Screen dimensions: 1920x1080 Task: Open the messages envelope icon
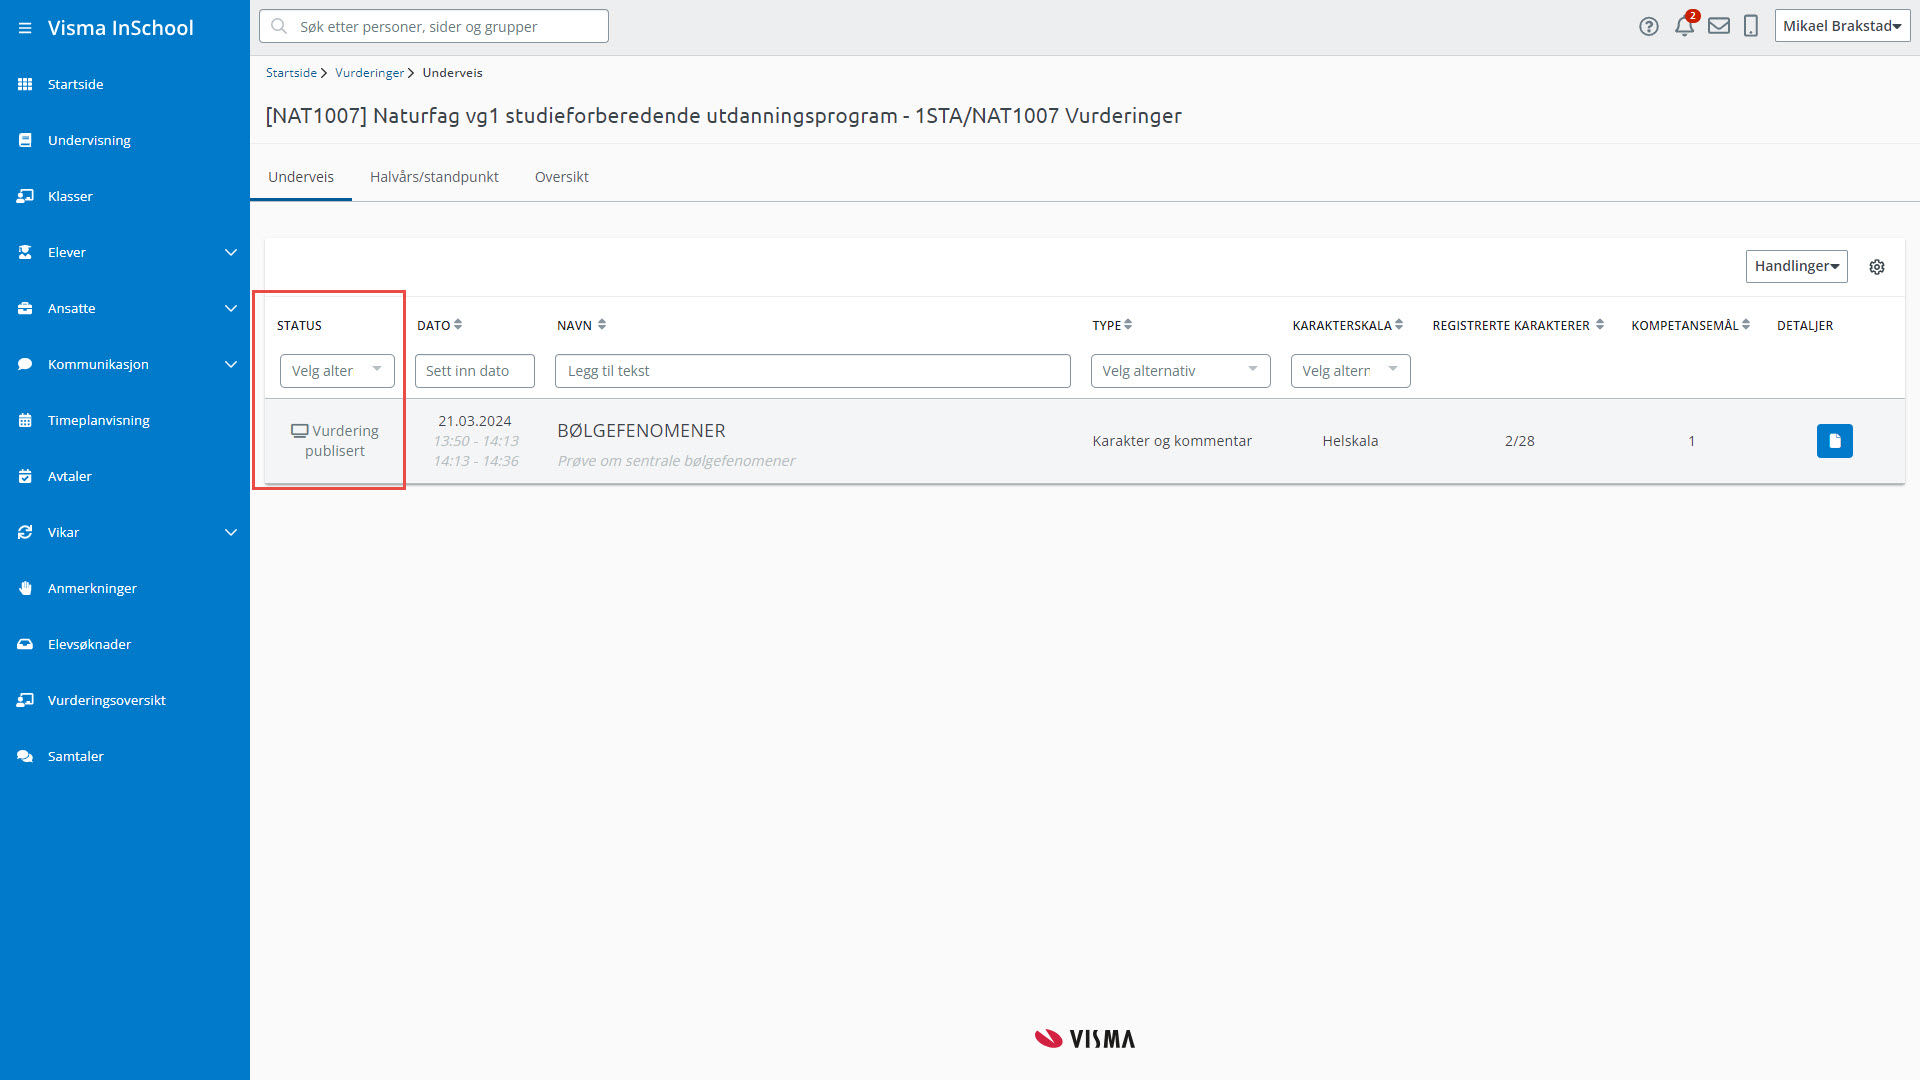(1719, 26)
